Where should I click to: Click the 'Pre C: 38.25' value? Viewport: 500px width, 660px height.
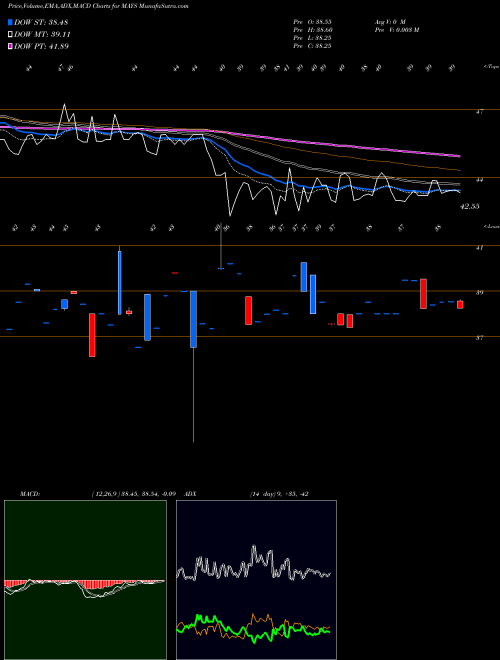coord(312,46)
